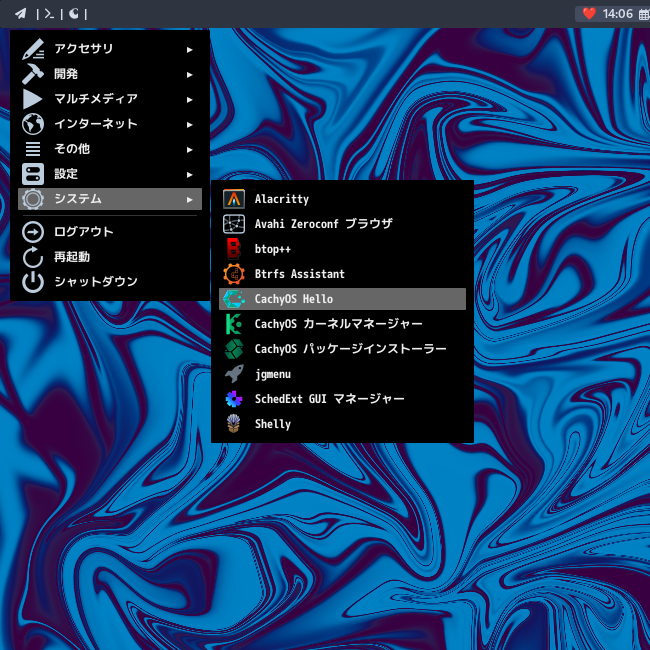Launch Shelly entry
Screen dimensions: 650x650
coord(342,424)
